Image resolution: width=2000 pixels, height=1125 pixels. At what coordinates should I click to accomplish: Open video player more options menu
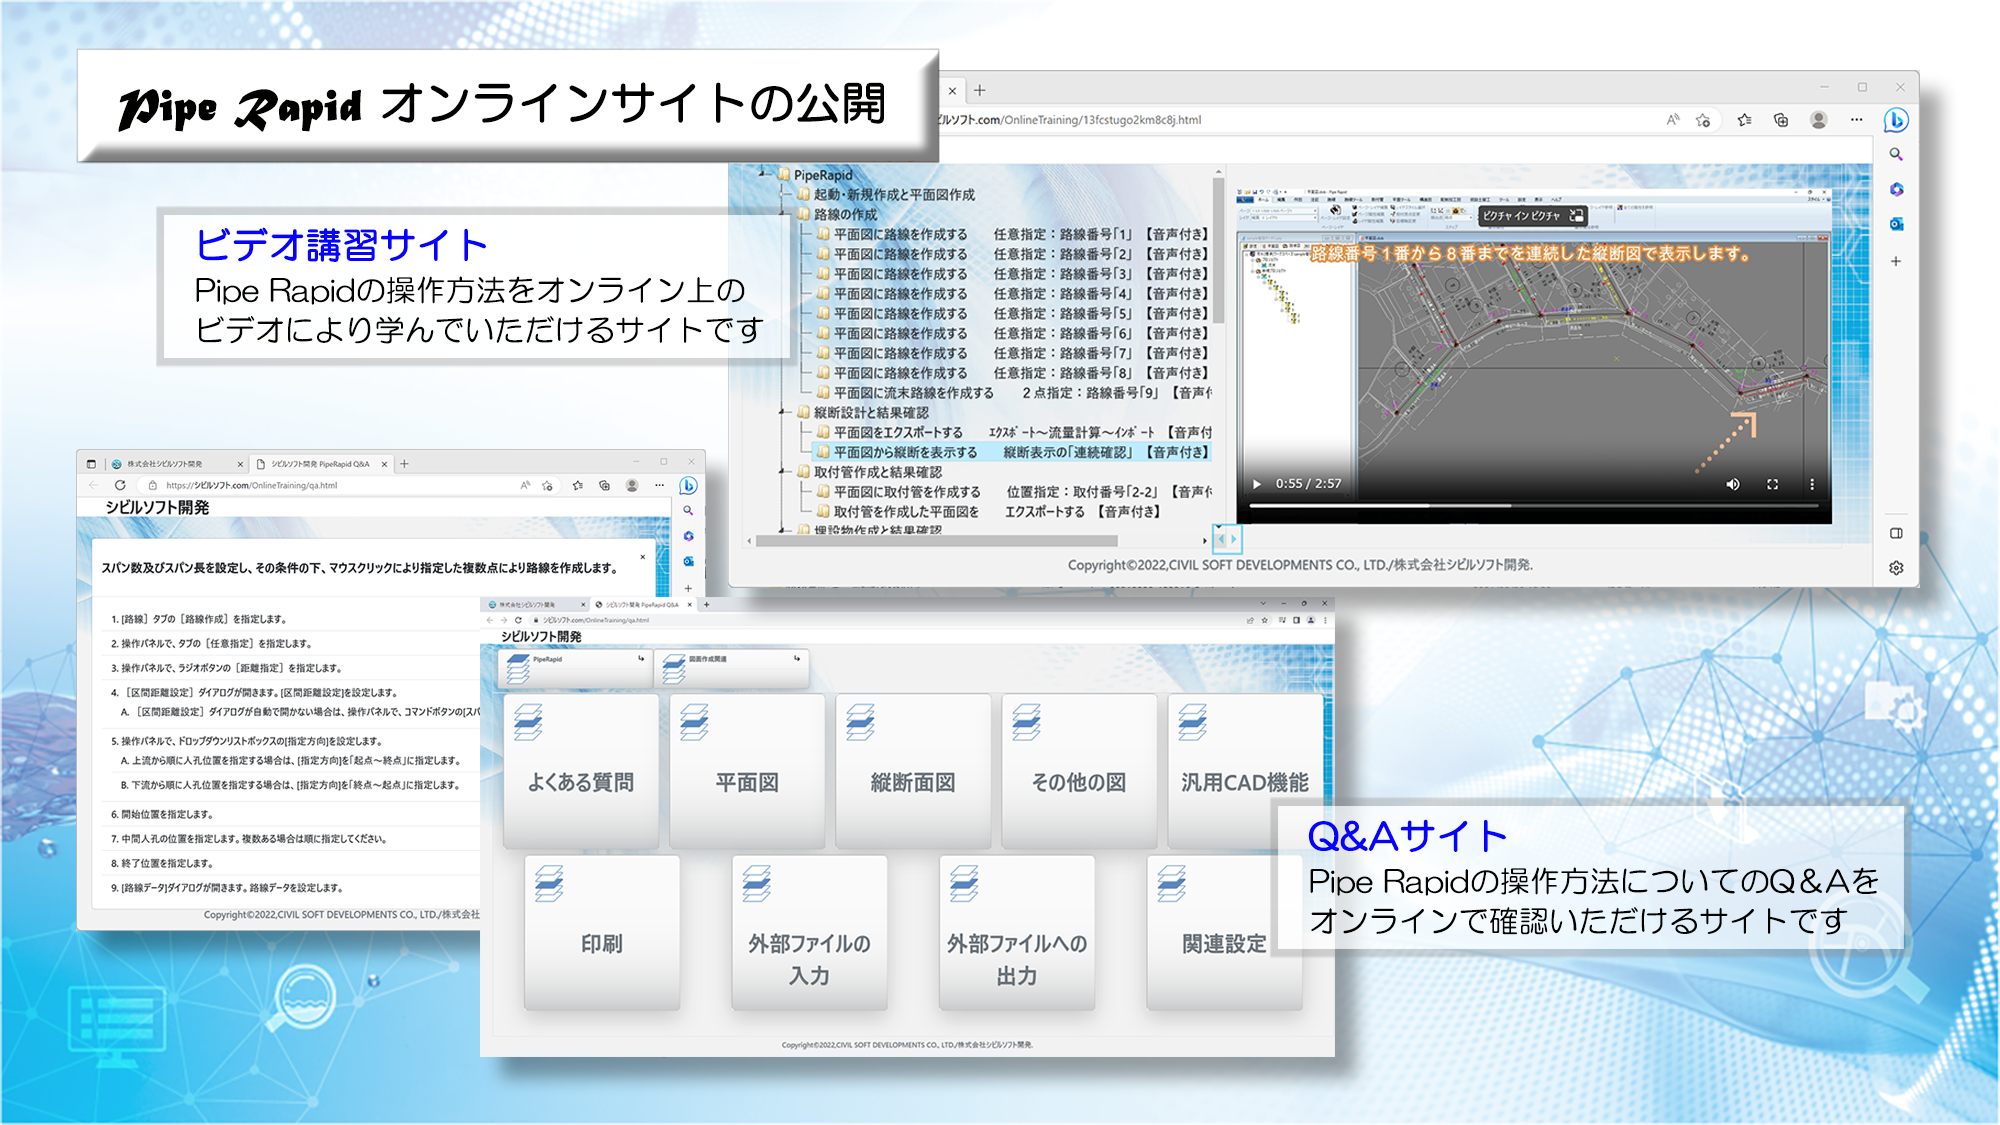1811,484
